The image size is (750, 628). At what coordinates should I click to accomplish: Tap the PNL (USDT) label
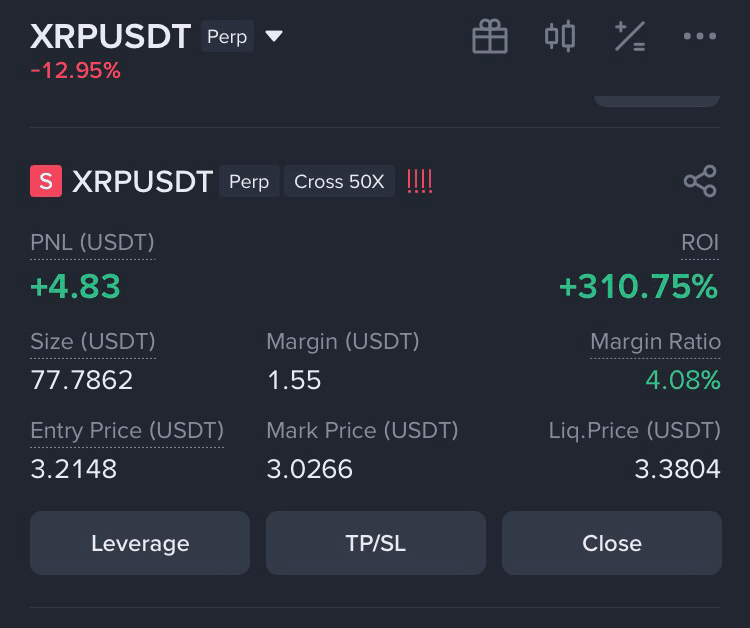(x=92, y=242)
